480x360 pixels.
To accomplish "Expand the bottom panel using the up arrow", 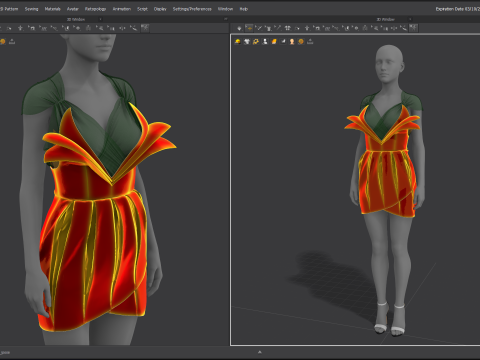I will [x=260, y=352].
